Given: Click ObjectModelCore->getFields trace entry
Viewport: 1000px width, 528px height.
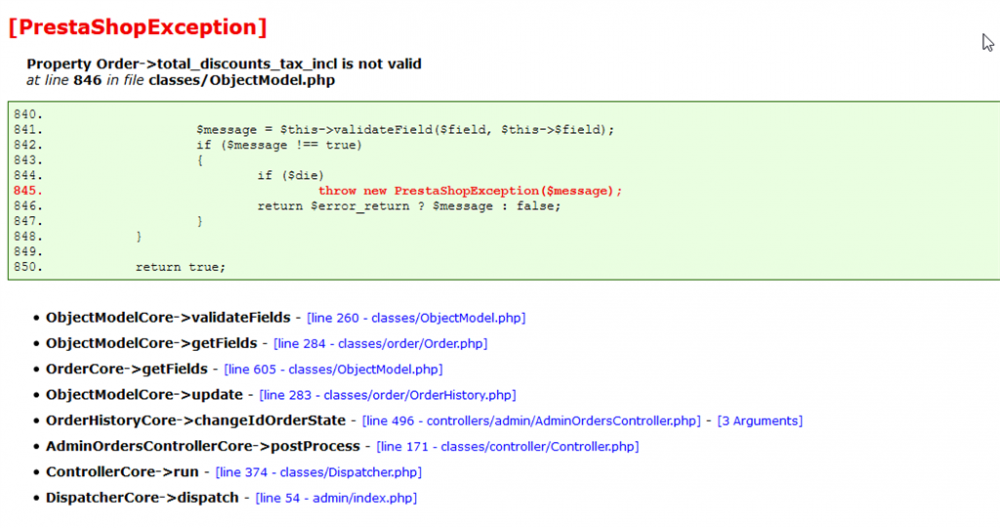Looking at the screenshot, I should [x=151, y=343].
